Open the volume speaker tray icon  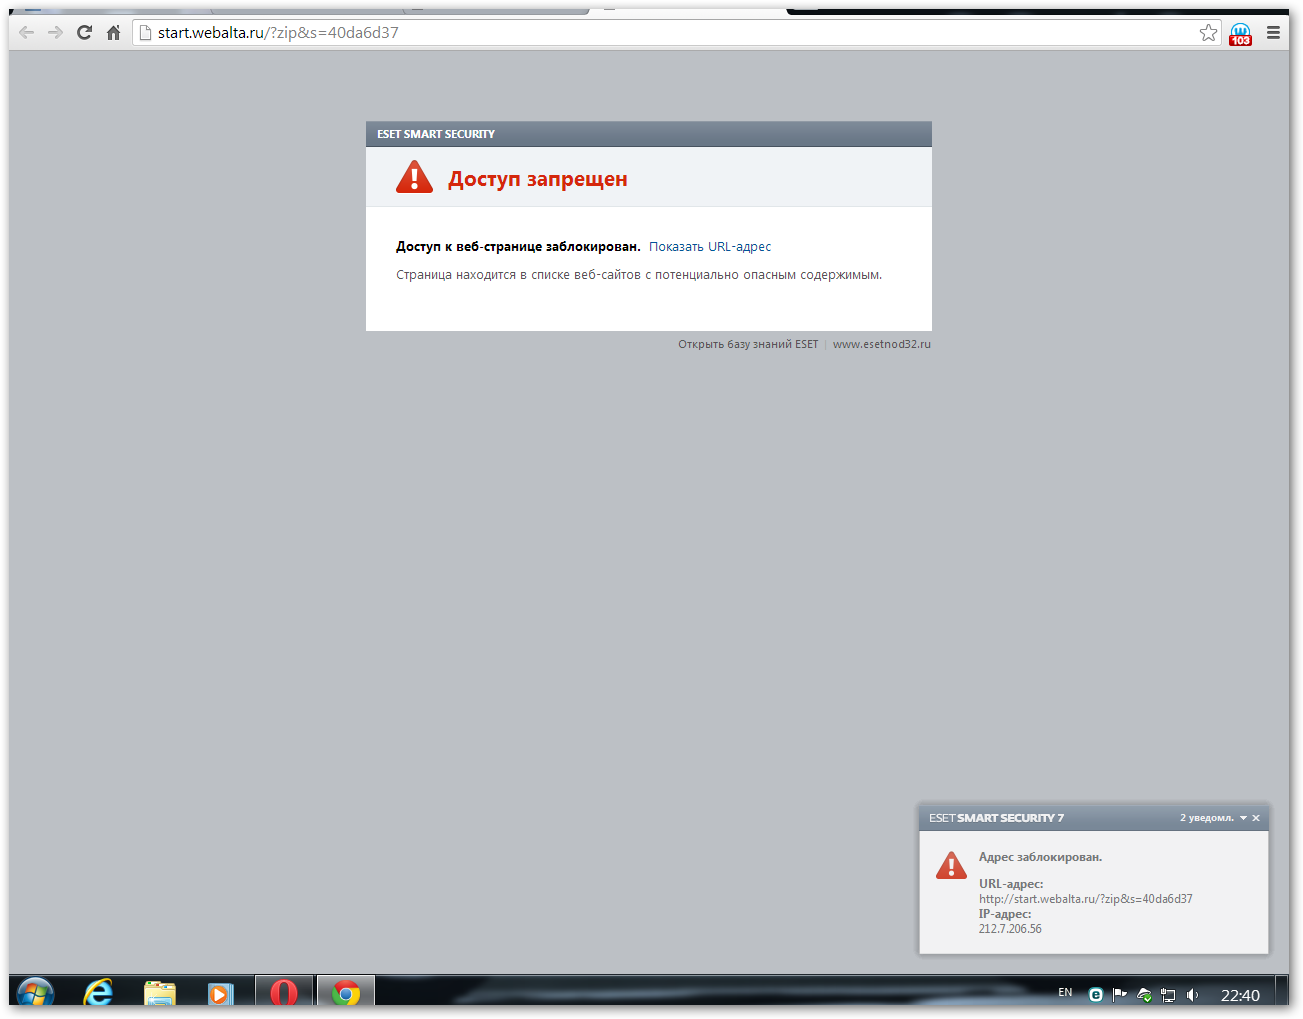(x=1192, y=995)
